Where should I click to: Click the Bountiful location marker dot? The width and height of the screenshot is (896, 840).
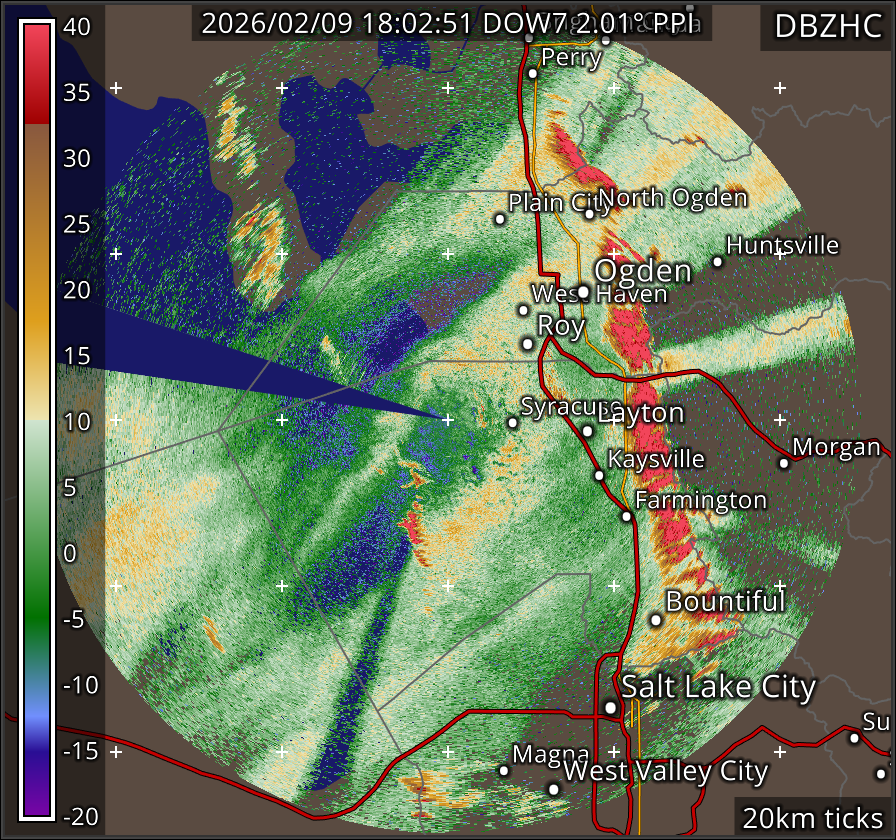click(x=656, y=620)
